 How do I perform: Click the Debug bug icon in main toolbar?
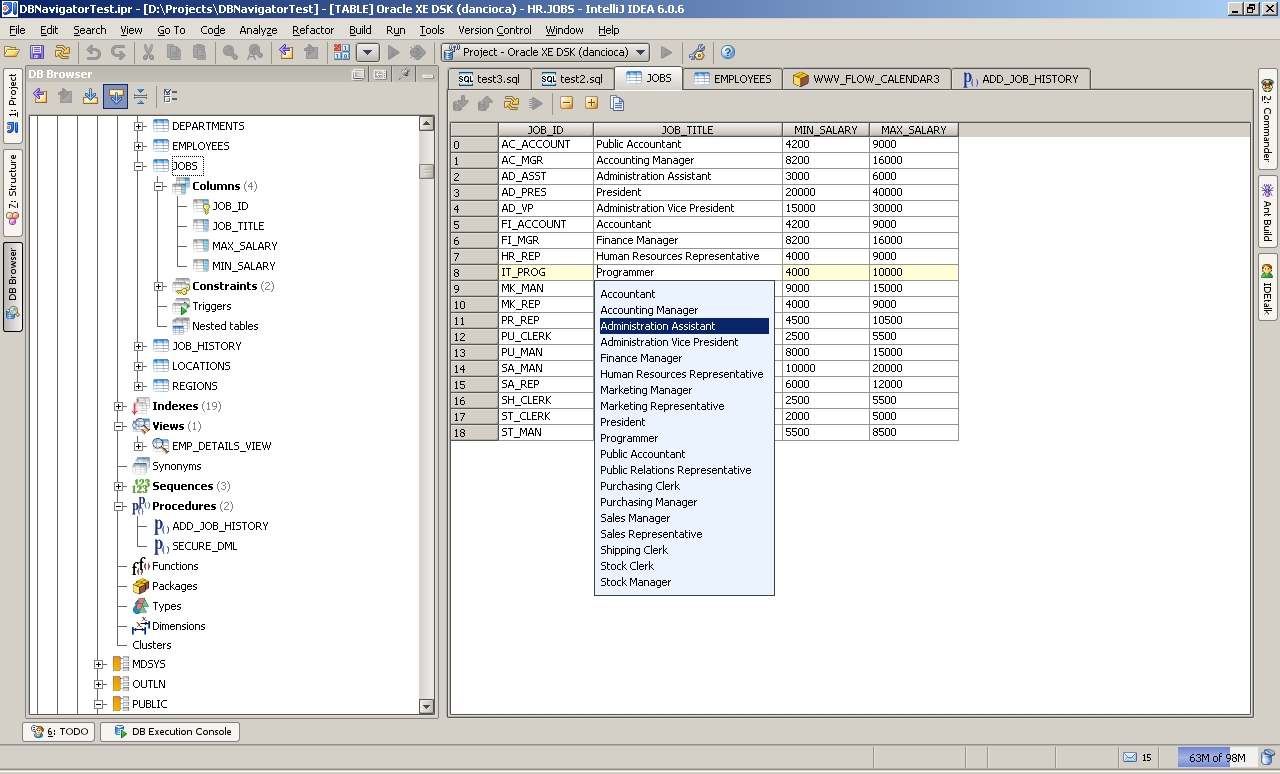tap(417, 52)
